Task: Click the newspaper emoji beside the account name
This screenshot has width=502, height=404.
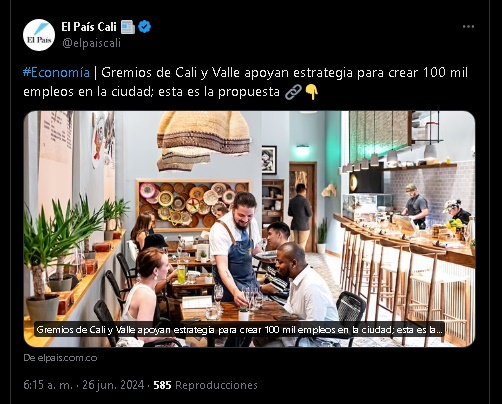Action: point(128,27)
